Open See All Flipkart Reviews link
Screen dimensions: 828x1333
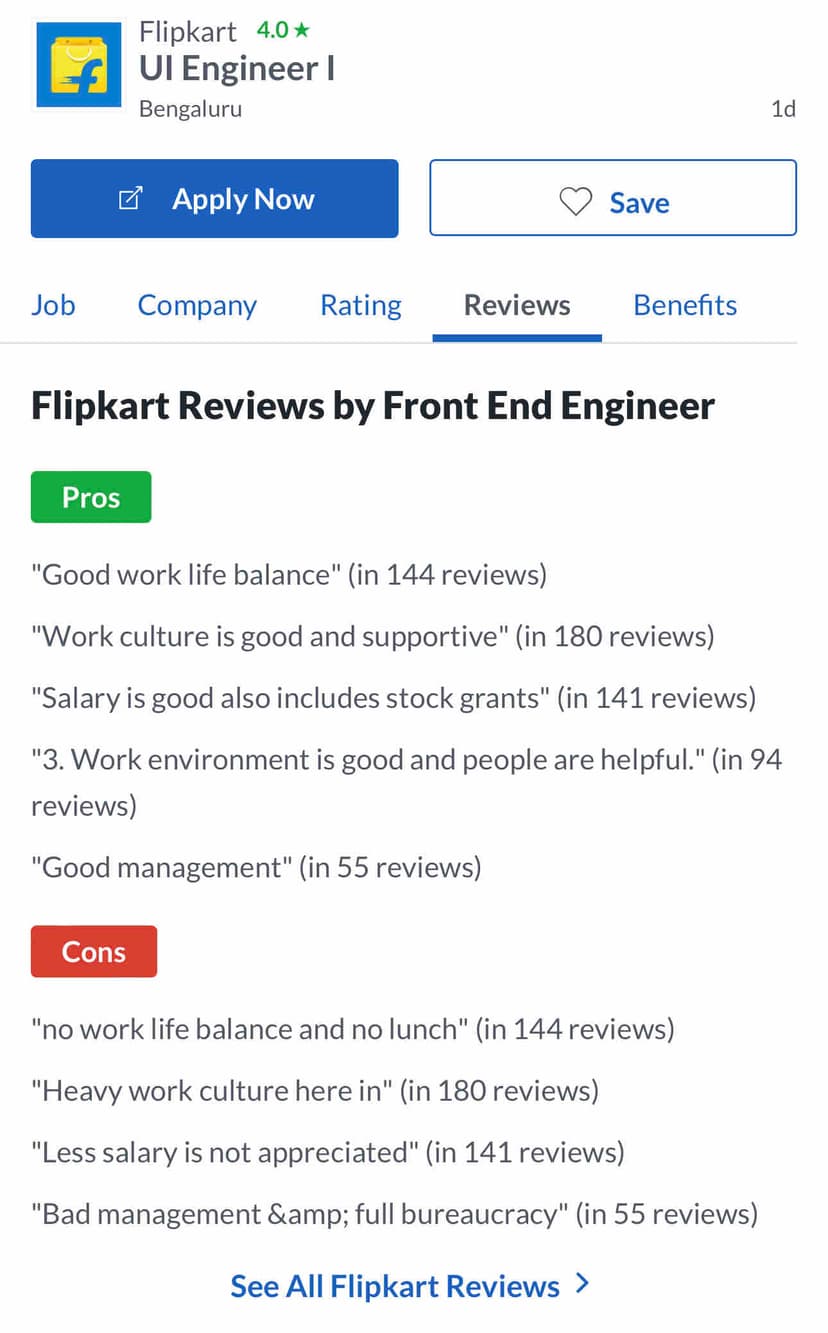395,1286
